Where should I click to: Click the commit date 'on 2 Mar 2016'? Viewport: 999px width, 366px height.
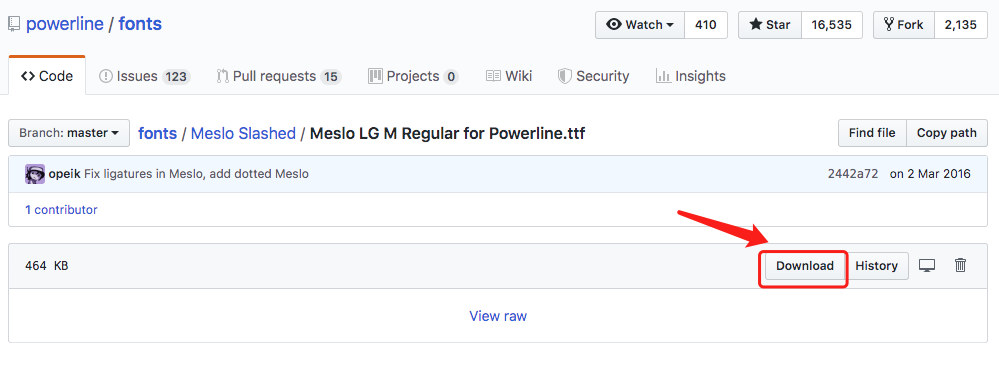pyautogui.click(x=930, y=173)
